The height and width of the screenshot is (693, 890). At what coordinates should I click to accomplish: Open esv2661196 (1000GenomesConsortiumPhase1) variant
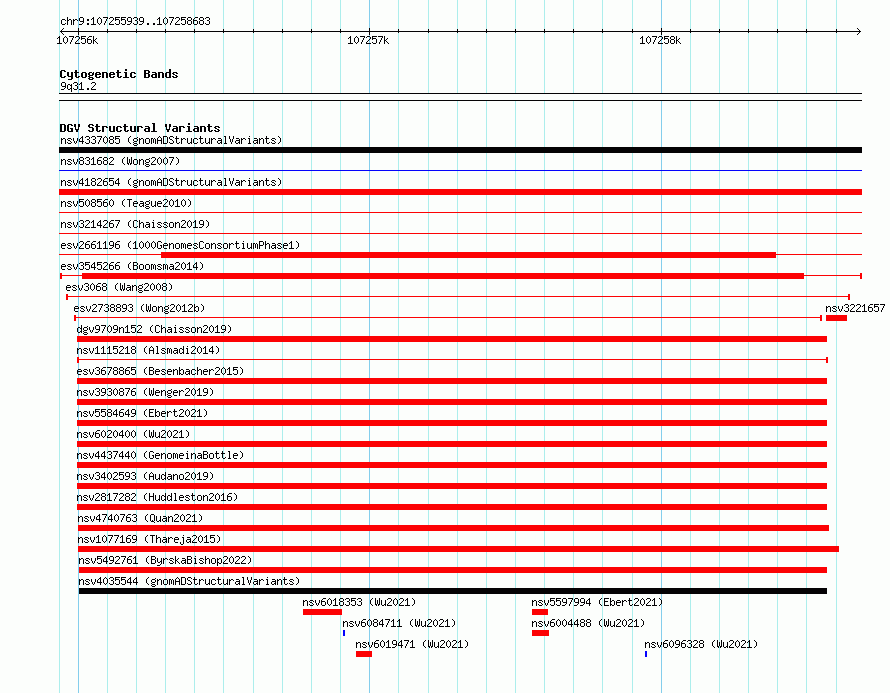(180, 245)
